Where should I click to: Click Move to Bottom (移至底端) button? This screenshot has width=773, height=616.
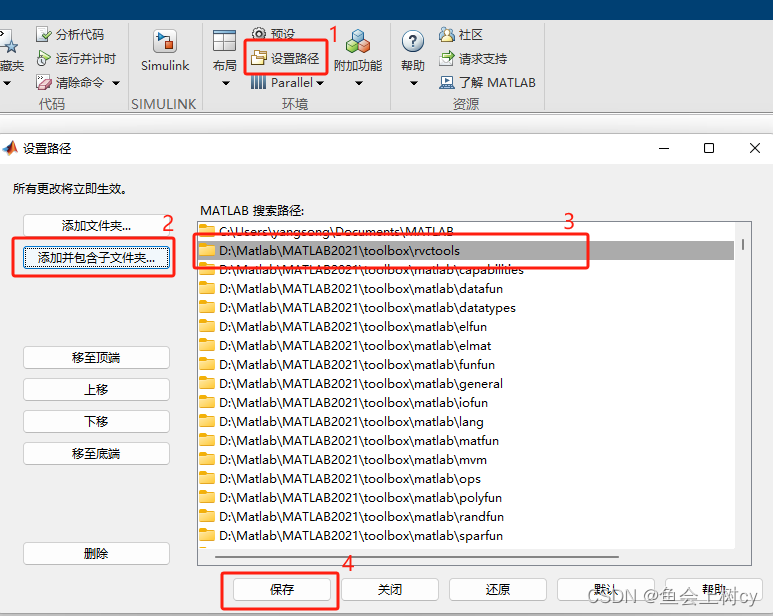coord(96,453)
